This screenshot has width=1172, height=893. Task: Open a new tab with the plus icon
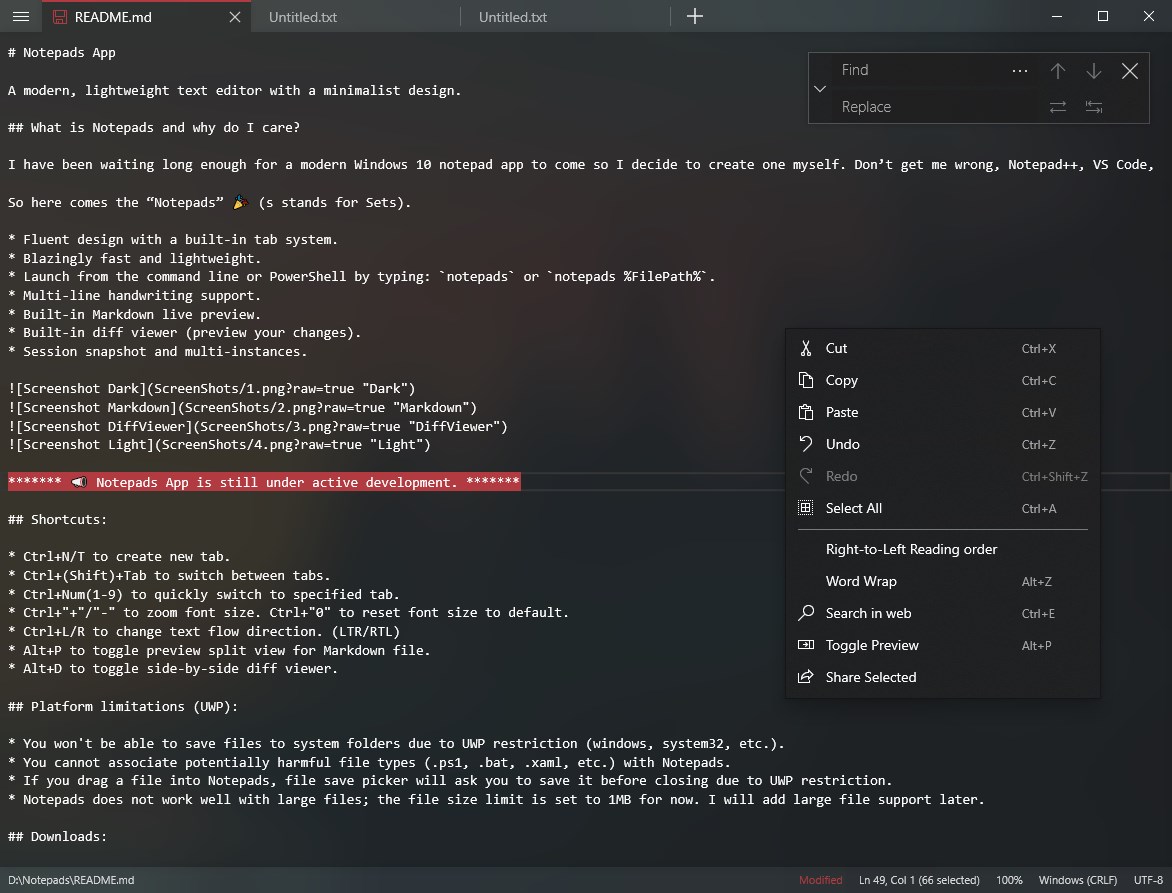click(694, 16)
